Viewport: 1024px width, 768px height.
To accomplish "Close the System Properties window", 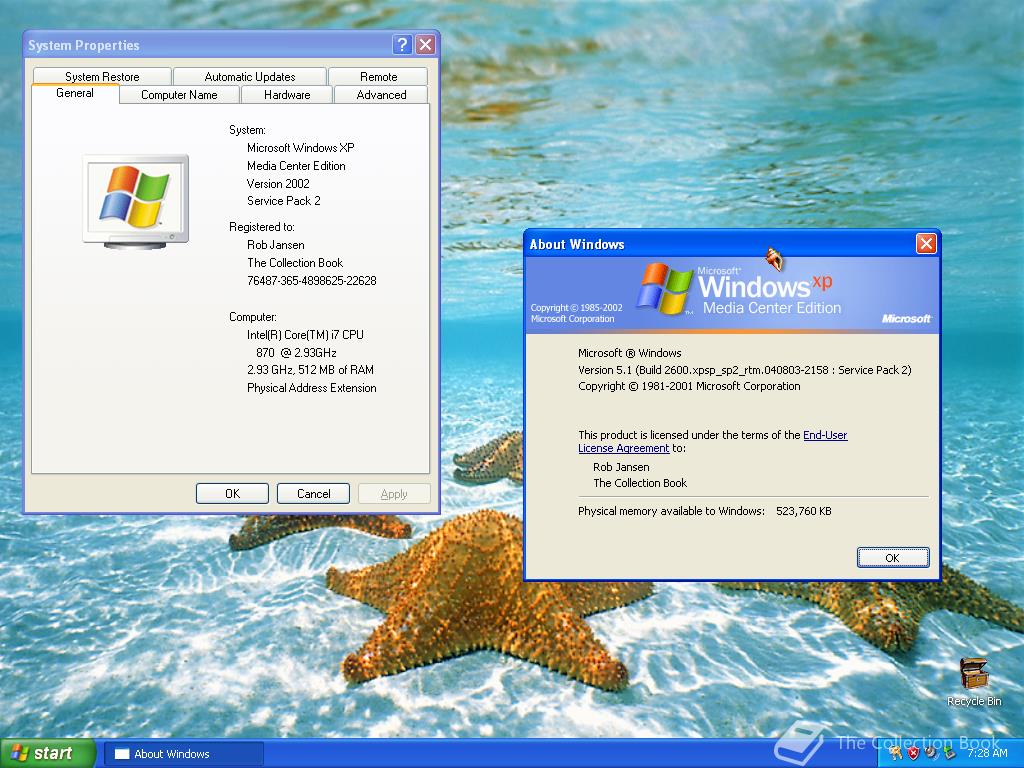I will tap(426, 45).
